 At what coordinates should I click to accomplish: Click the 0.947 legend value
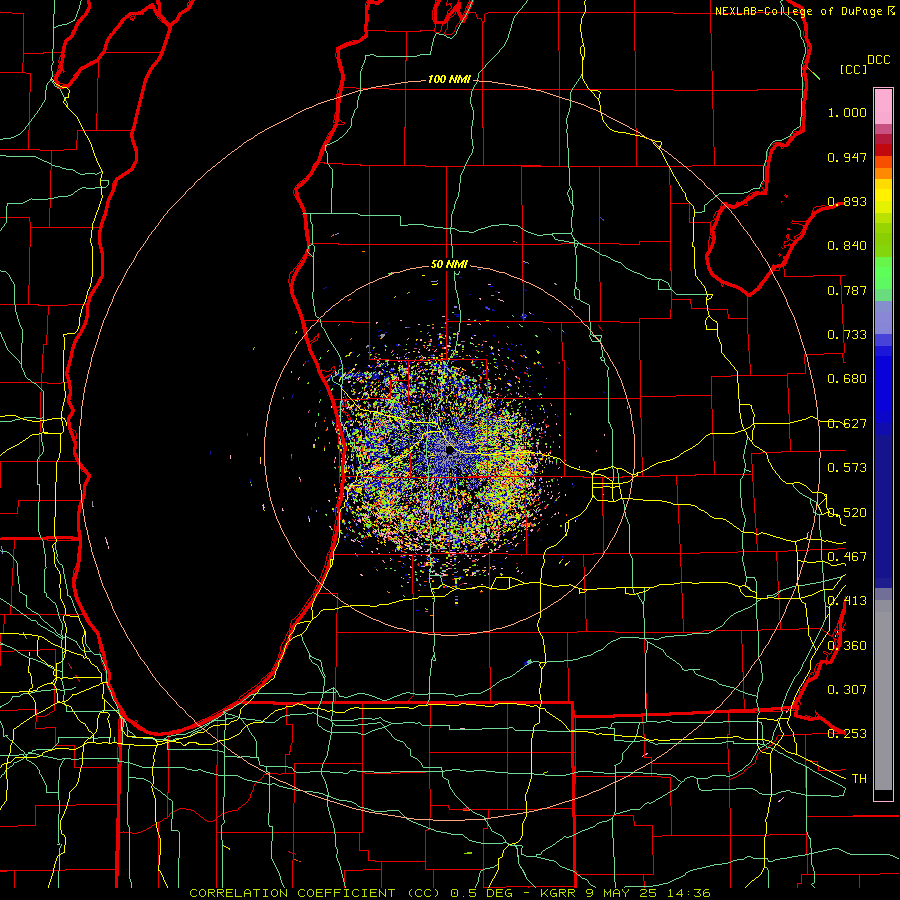847,157
